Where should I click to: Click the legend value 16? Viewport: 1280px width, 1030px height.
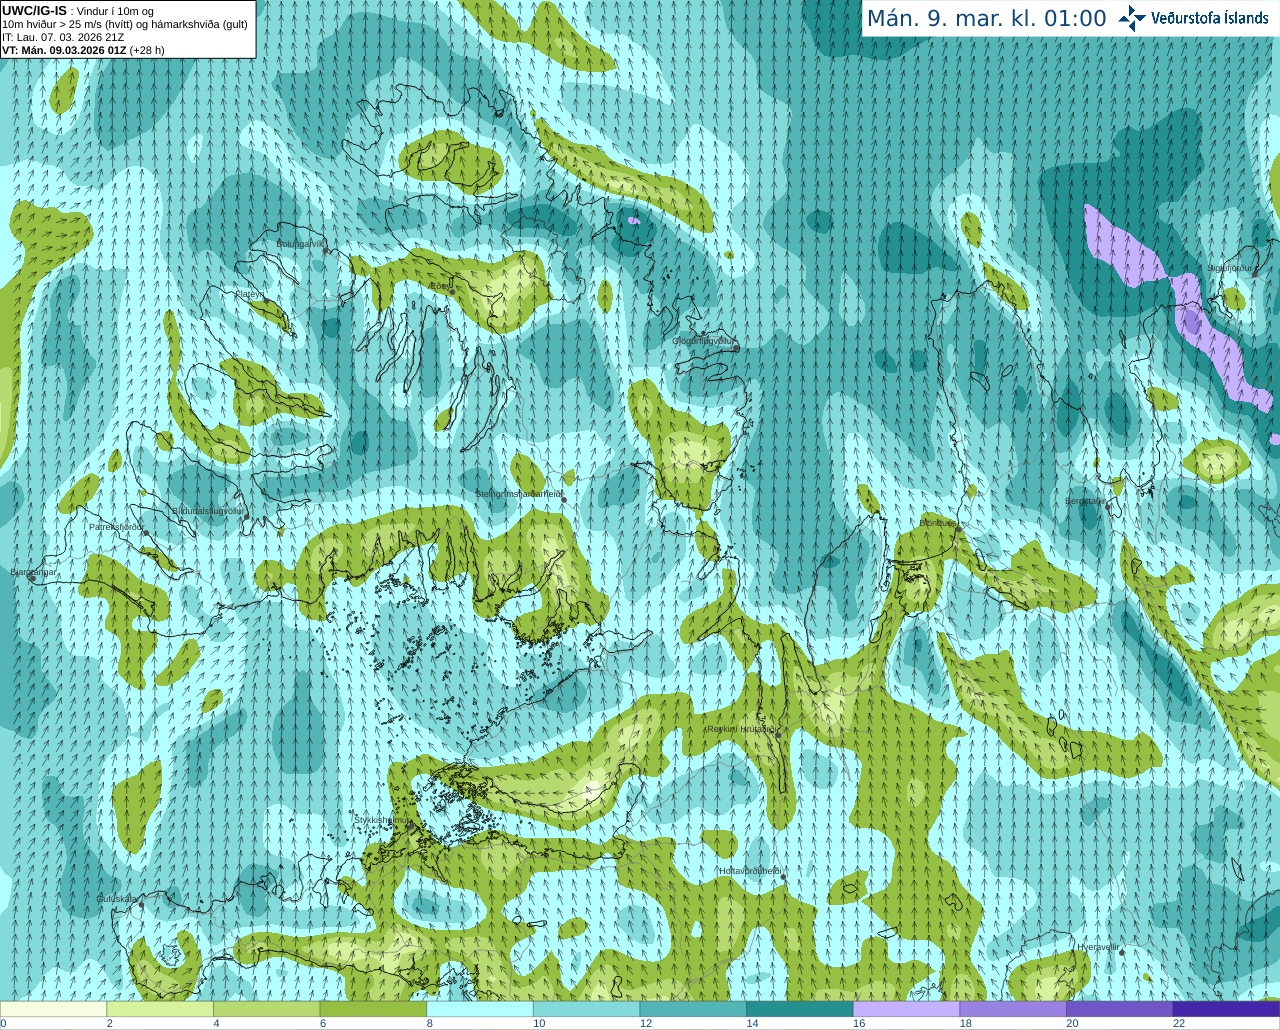pyautogui.click(x=859, y=1023)
